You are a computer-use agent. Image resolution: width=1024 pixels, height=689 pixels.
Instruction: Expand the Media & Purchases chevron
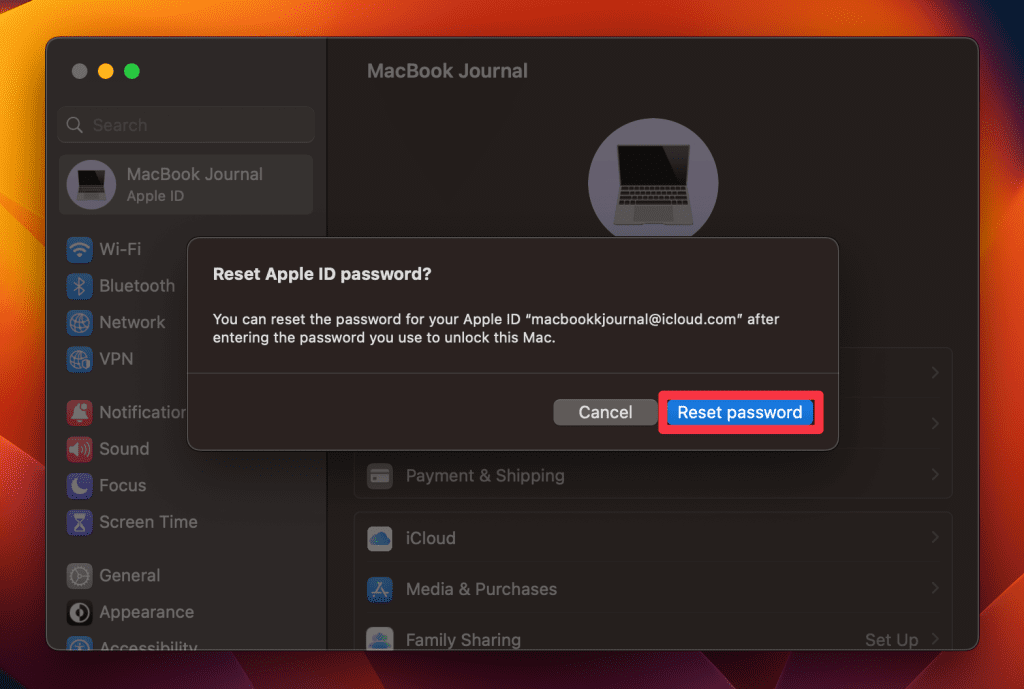click(x=935, y=588)
